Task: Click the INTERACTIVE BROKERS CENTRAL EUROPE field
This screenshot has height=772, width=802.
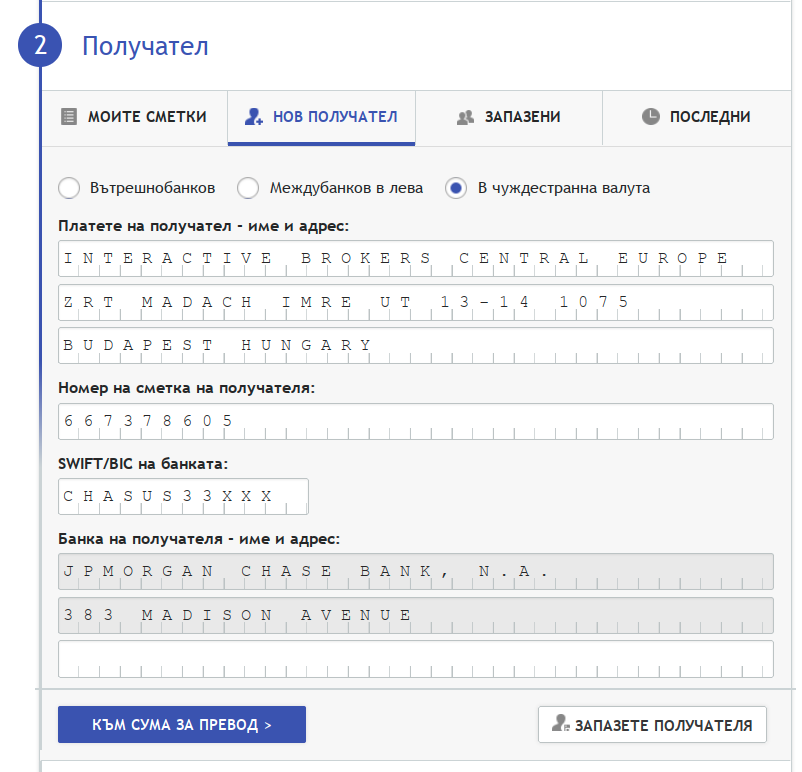Action: click(416, 258)
